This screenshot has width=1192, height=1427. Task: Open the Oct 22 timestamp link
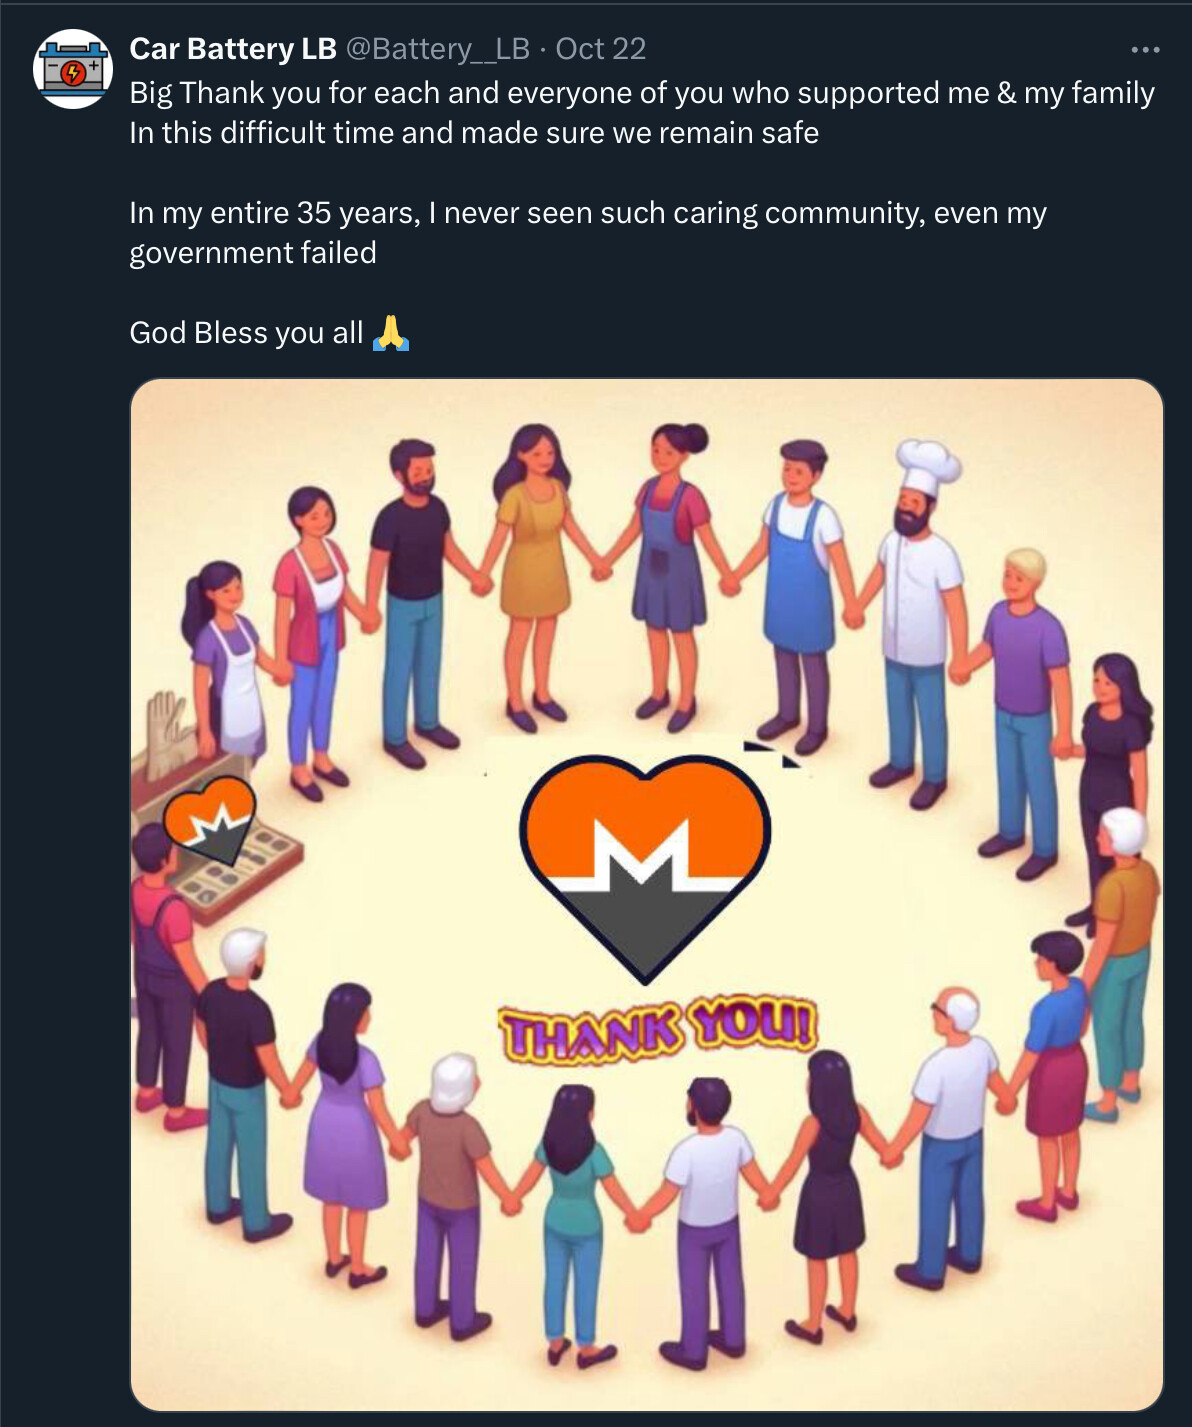click(x=600, y=49)
